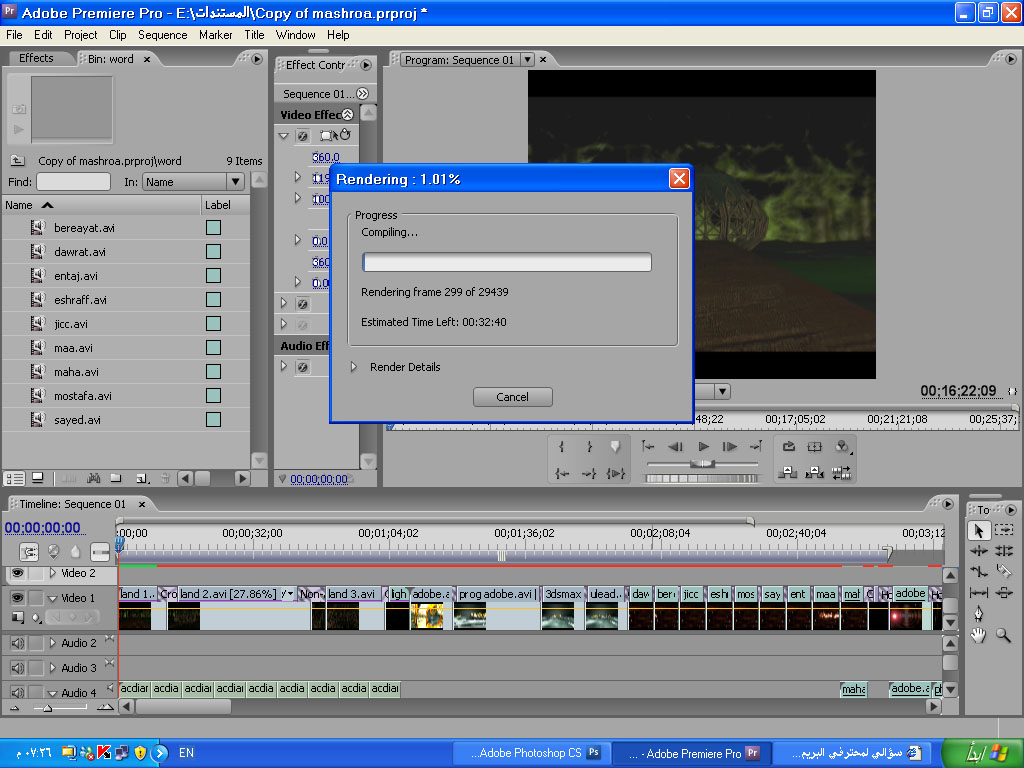
Task: Mute the Audio 3 track speaker
Action: click(18, 668)
